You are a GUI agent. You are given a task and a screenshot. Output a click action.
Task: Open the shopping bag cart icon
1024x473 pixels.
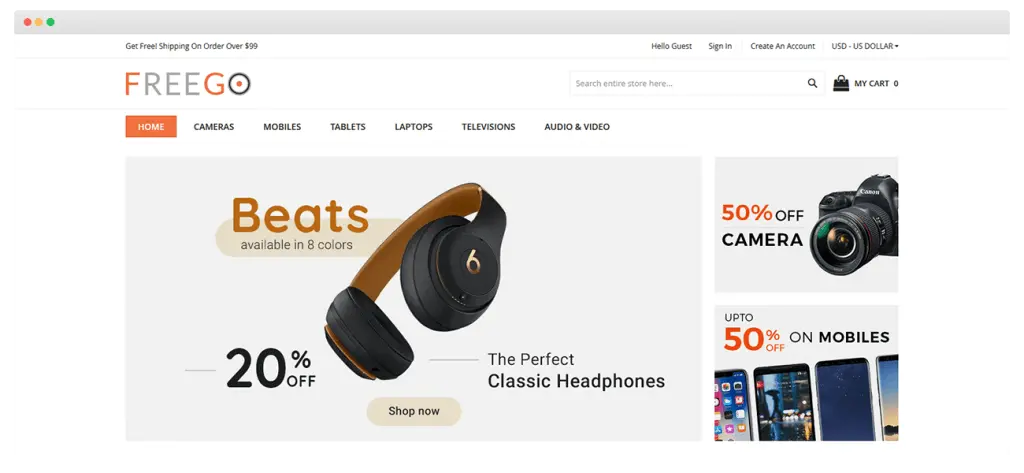tap(840, 83)
